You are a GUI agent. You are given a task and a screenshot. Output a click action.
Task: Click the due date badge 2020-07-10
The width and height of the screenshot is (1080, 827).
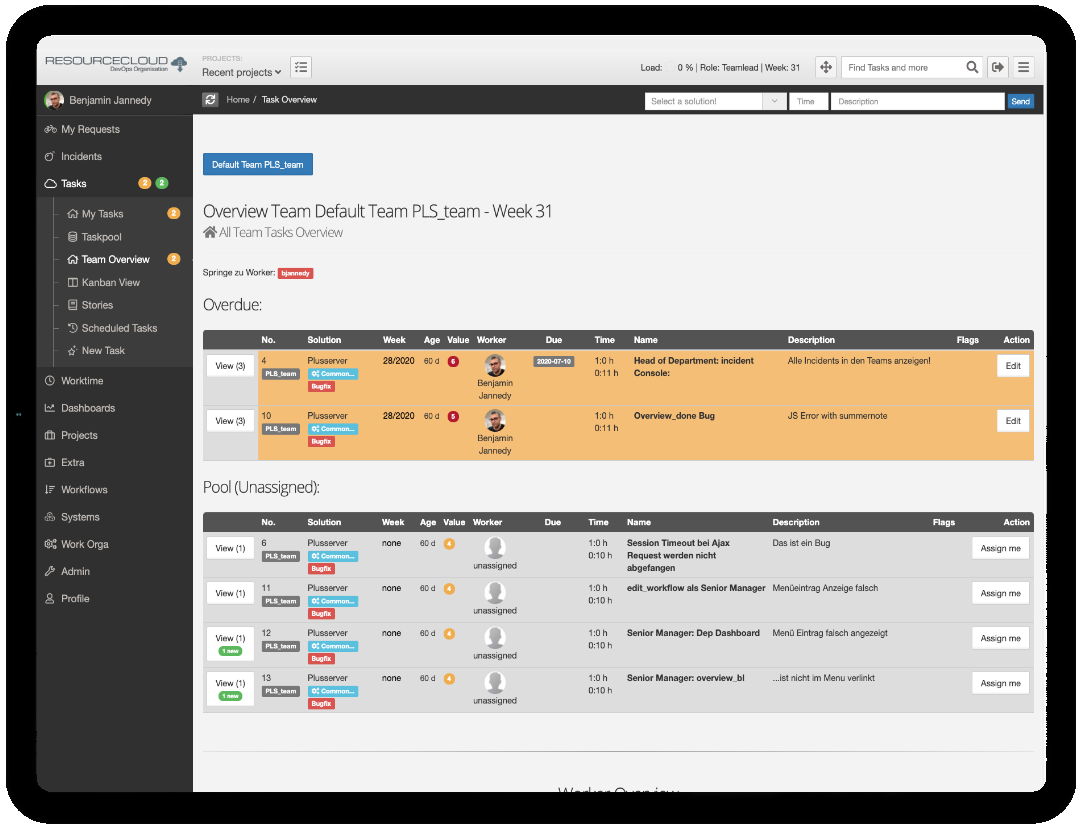[x=554, y=362]
